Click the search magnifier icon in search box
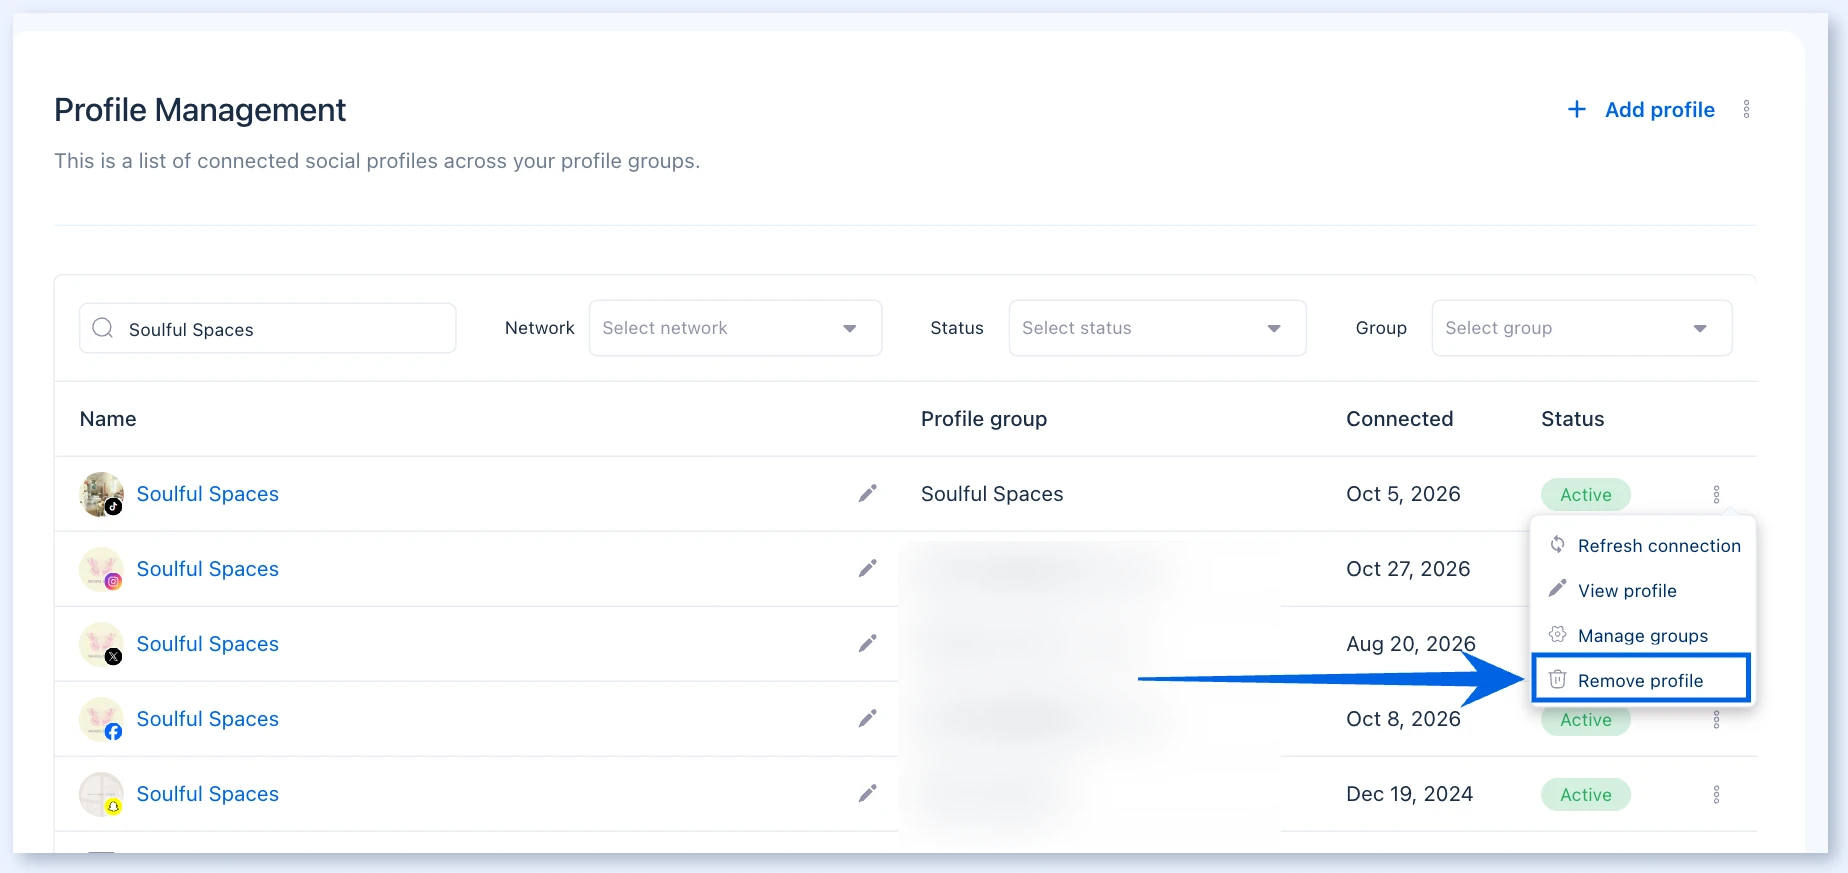The width and height of the screenshot is (1848, 873). click(x=103, y=328)
